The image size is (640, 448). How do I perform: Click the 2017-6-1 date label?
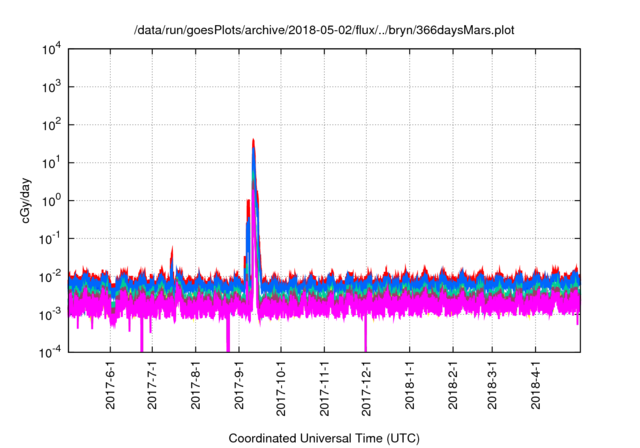click(110, 384)
